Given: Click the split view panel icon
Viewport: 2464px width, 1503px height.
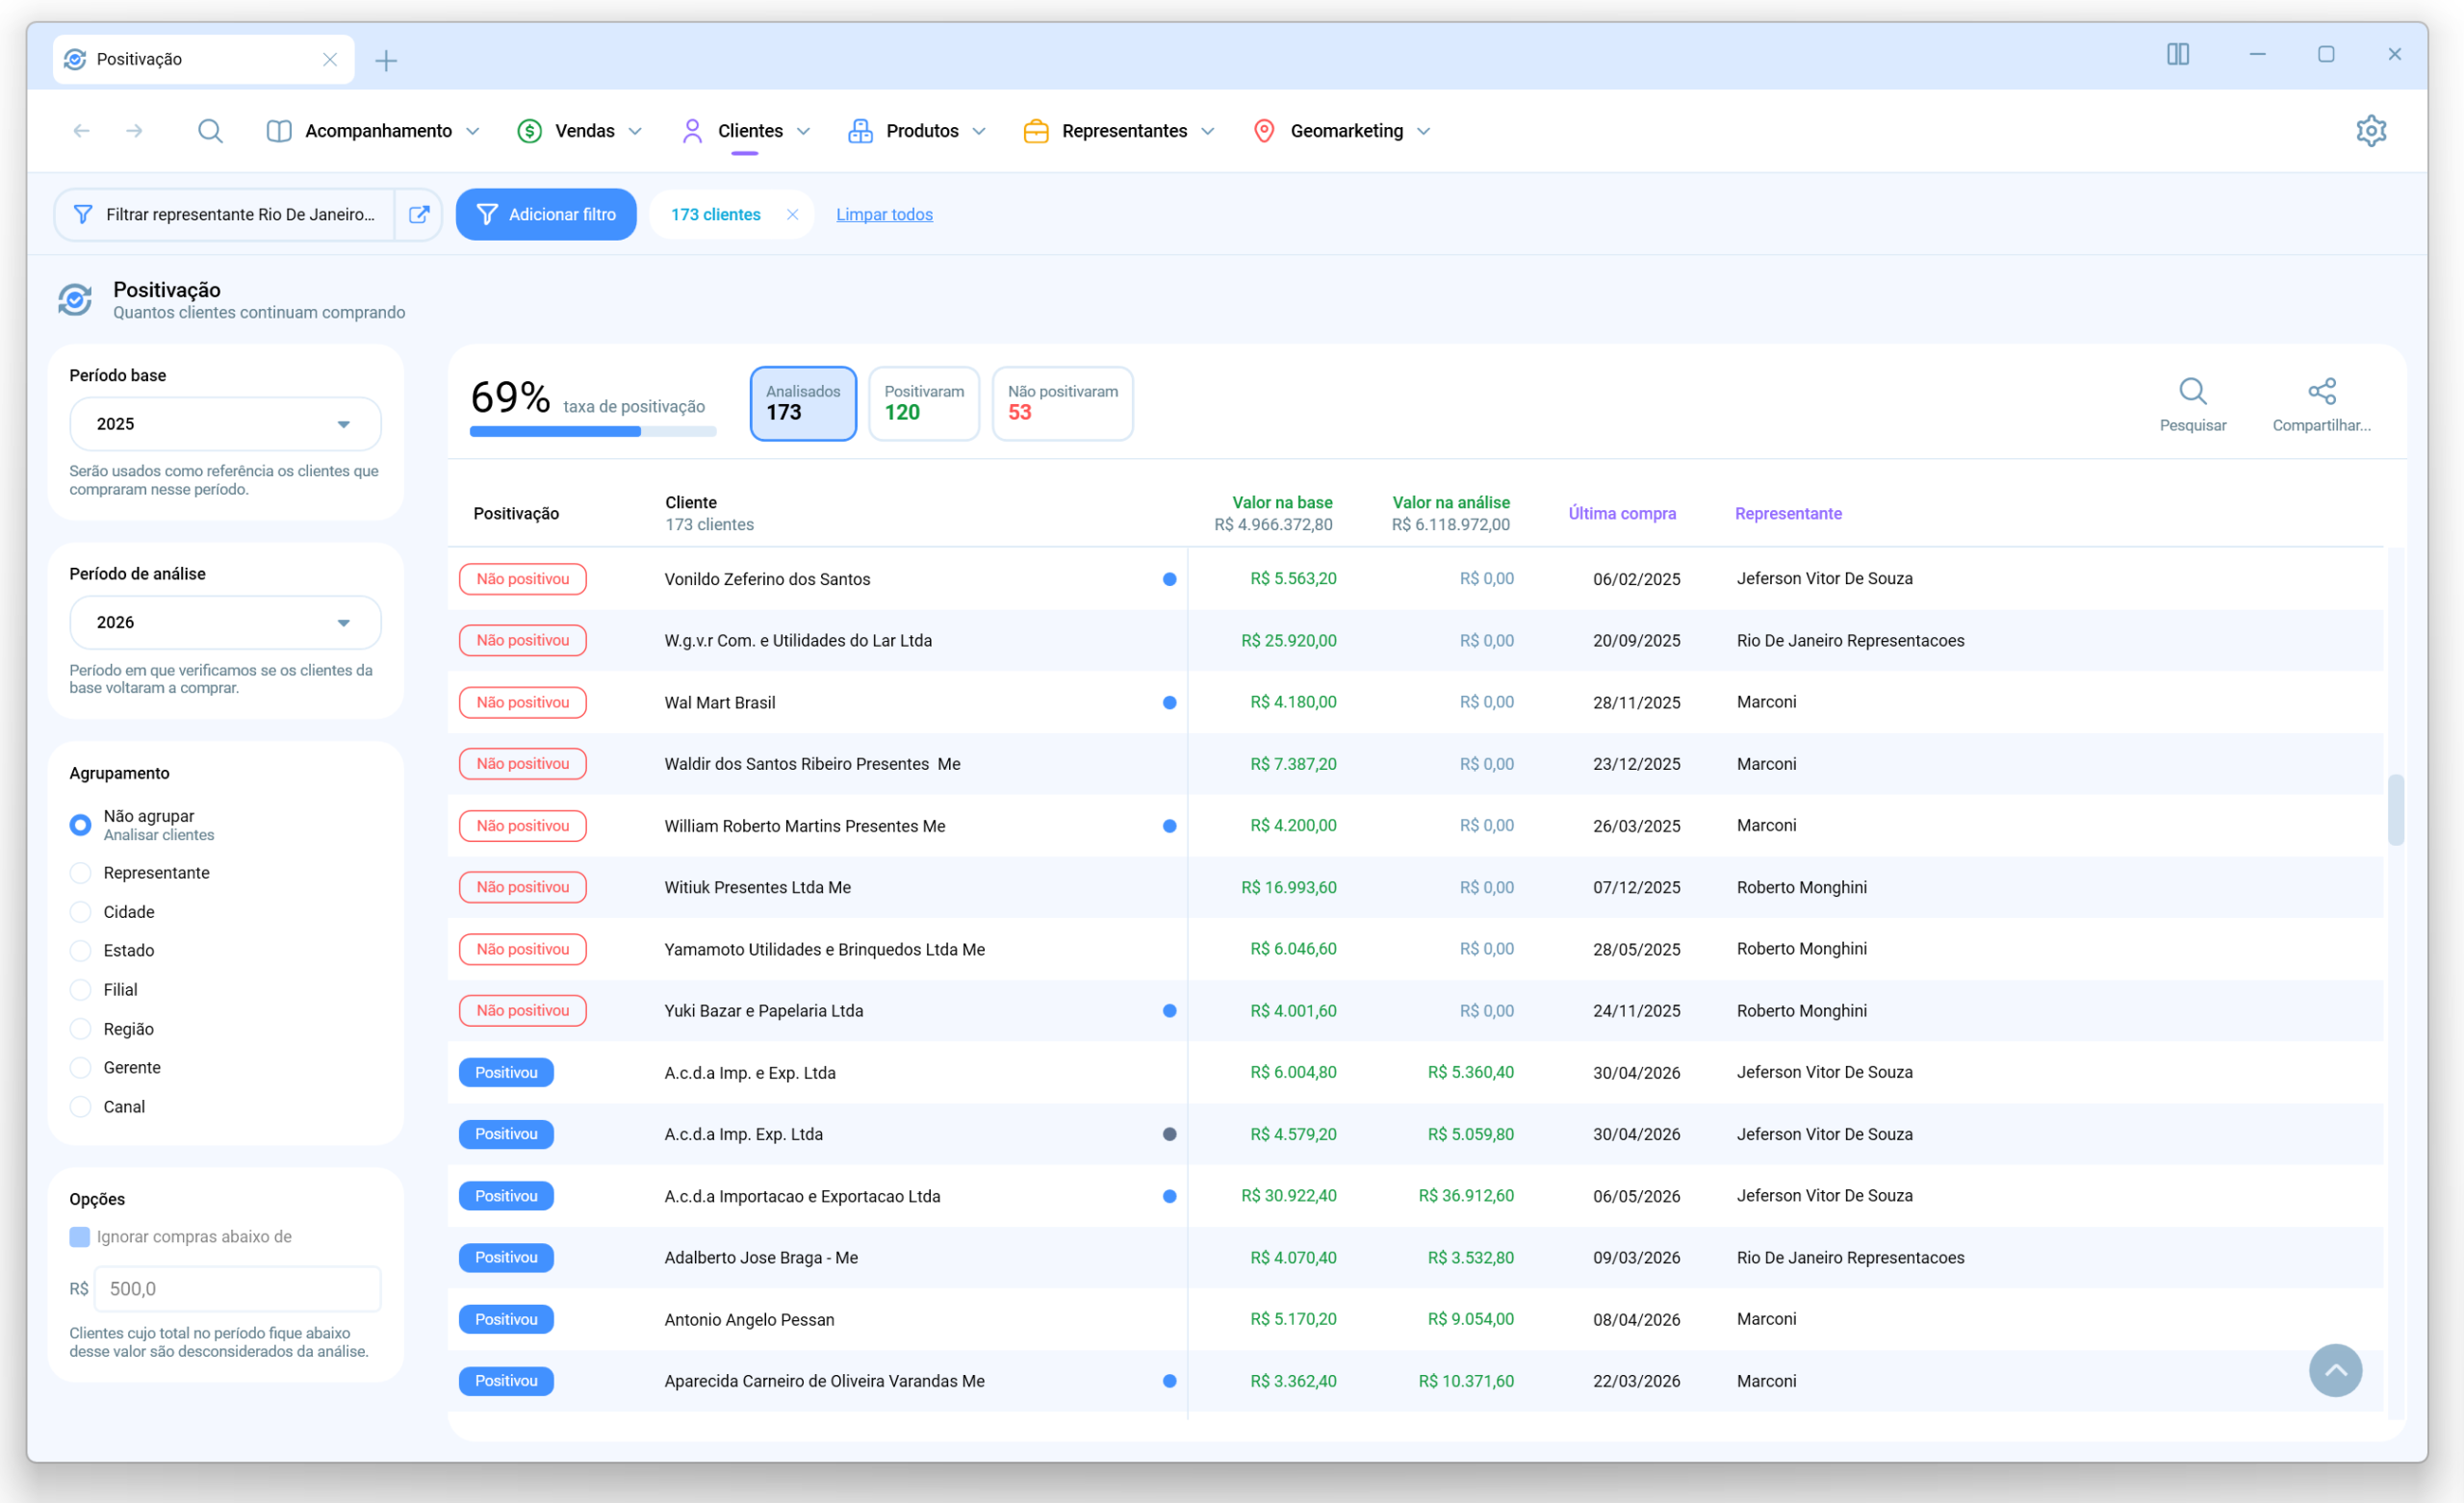Looking at the screenshot, I should pyautogui.click(x=2178, y=54).
